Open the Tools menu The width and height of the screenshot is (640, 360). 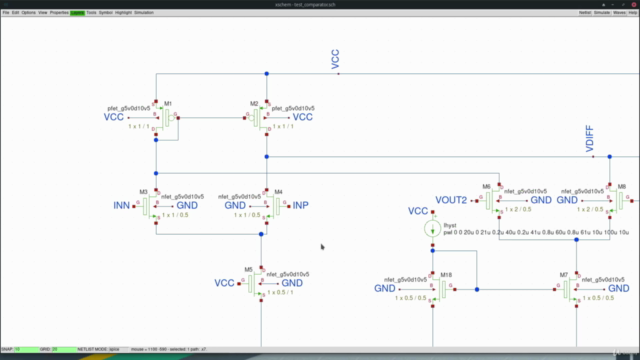click(91, 13)
